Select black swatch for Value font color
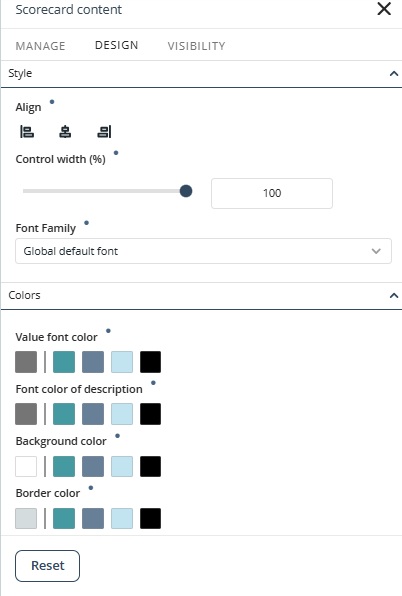 [150, 362]
